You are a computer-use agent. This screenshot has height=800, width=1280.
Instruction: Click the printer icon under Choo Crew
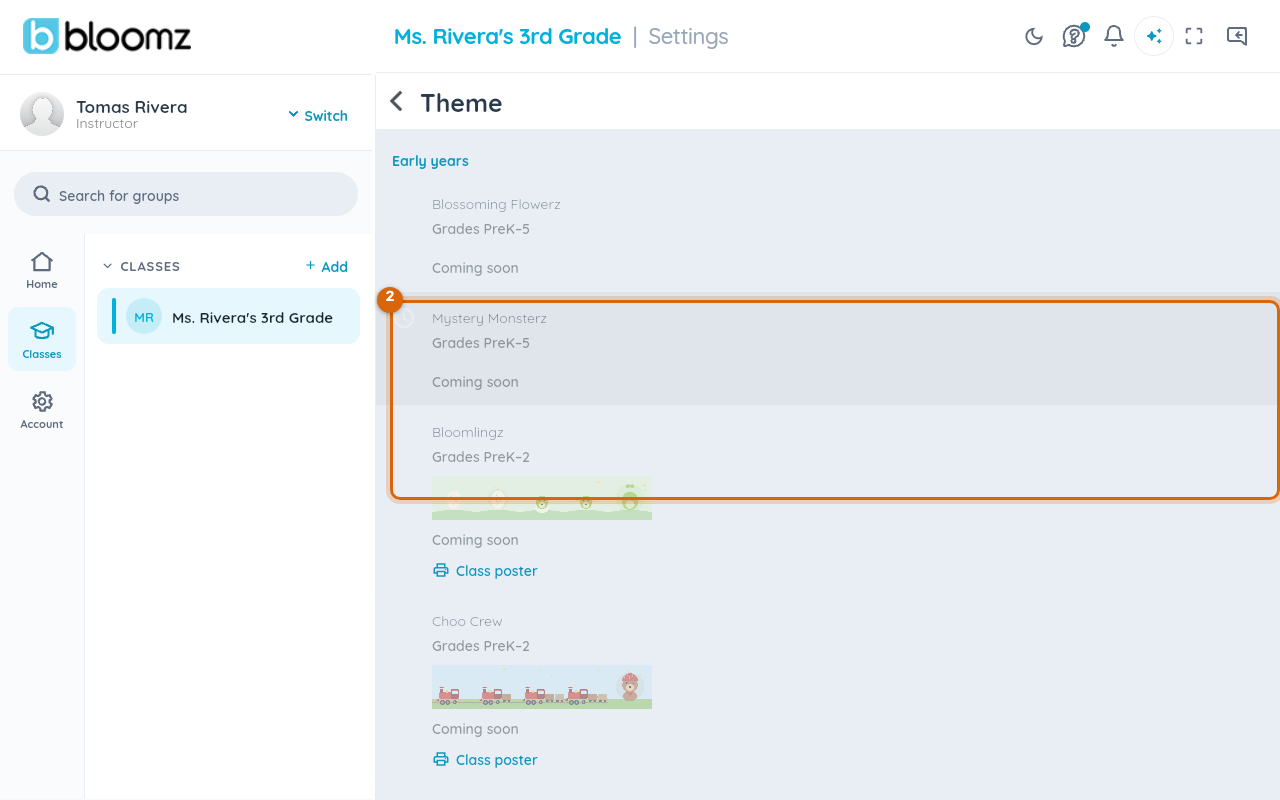click(x=441, y=760)
